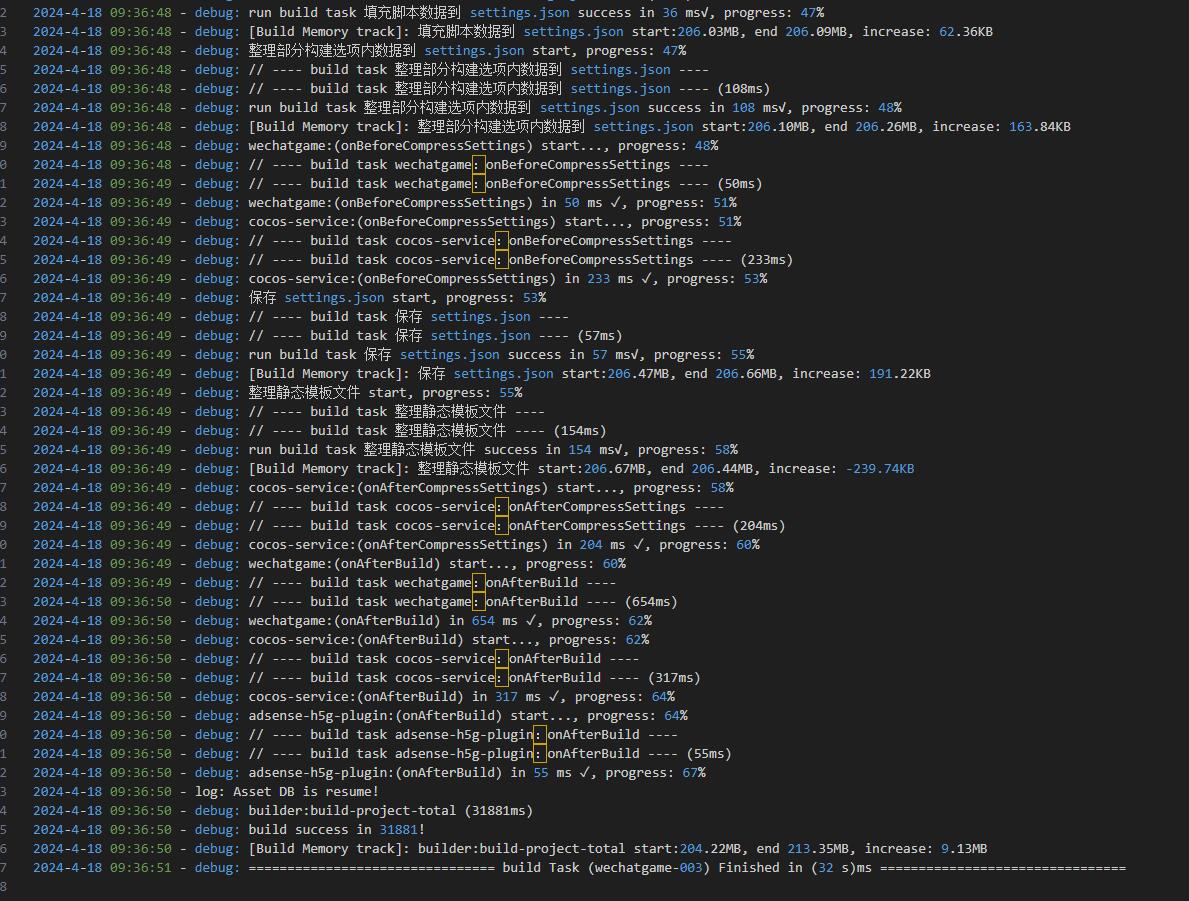Viewport: 1189px width, 901px height.
Task: Click the 'end 206.66MB' memory value
Action: coord(733,373)
